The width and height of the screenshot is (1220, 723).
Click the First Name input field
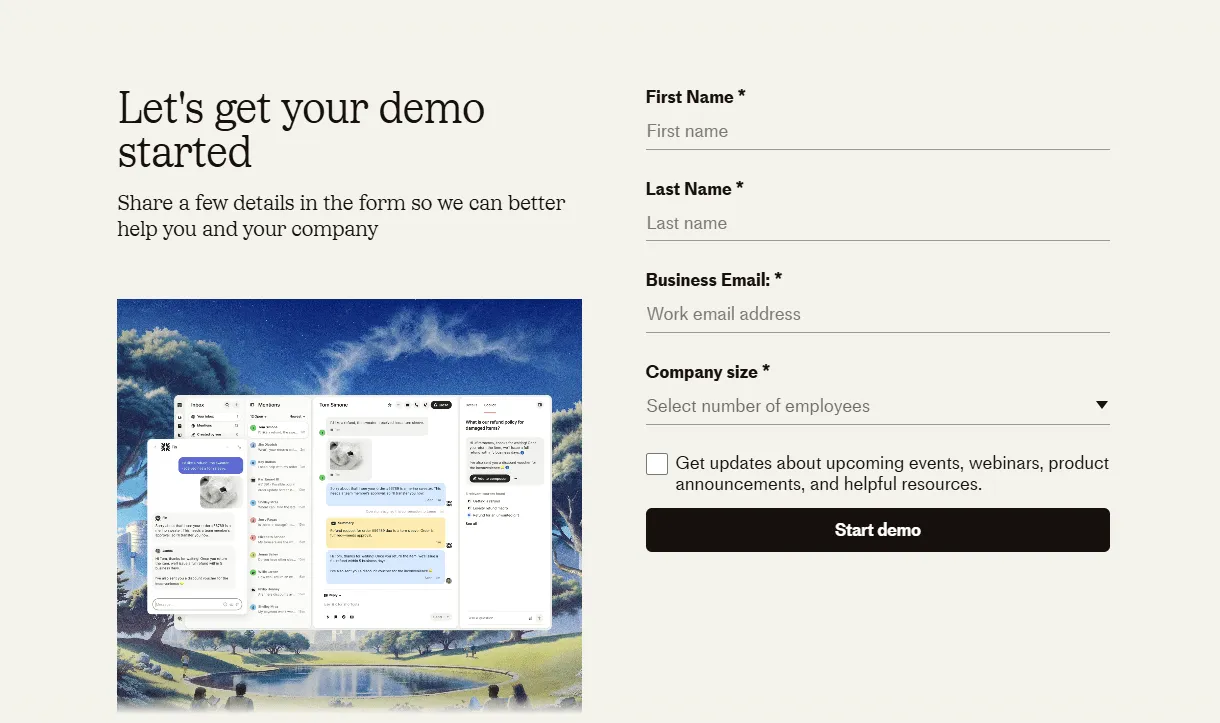coord(878,131)
